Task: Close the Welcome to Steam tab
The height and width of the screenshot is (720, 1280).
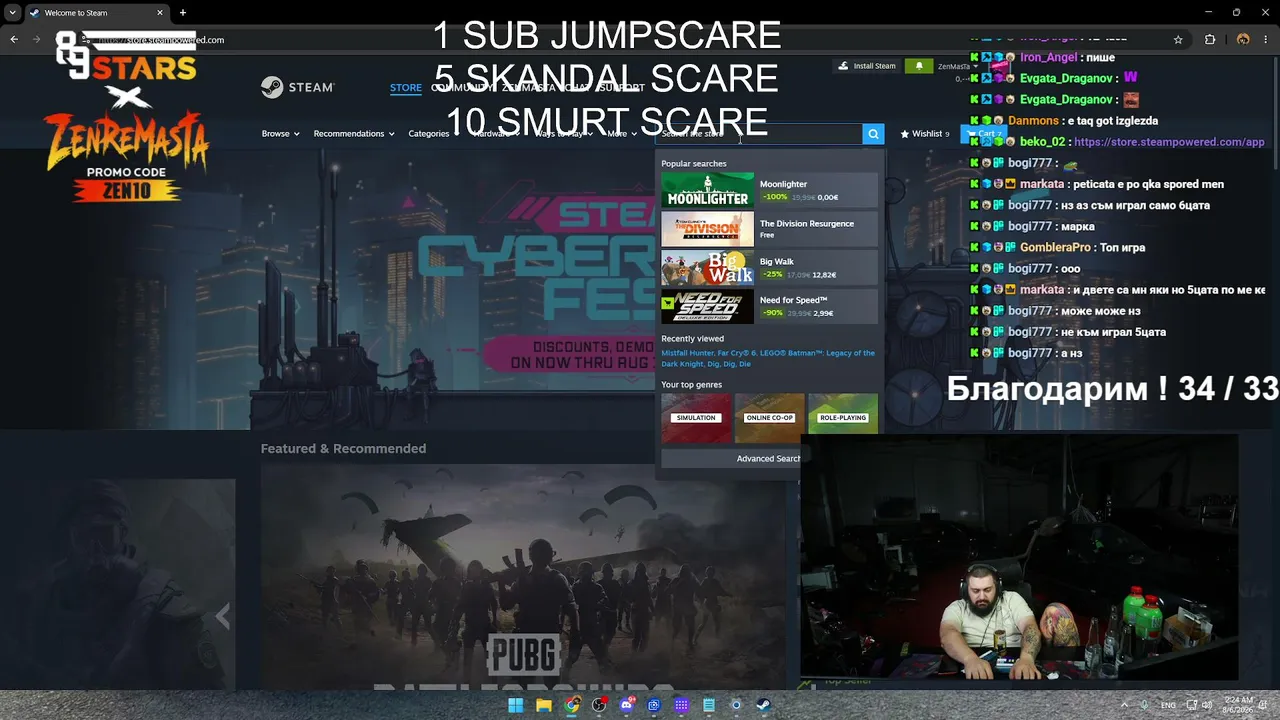Action: click(x=160, y=13)
